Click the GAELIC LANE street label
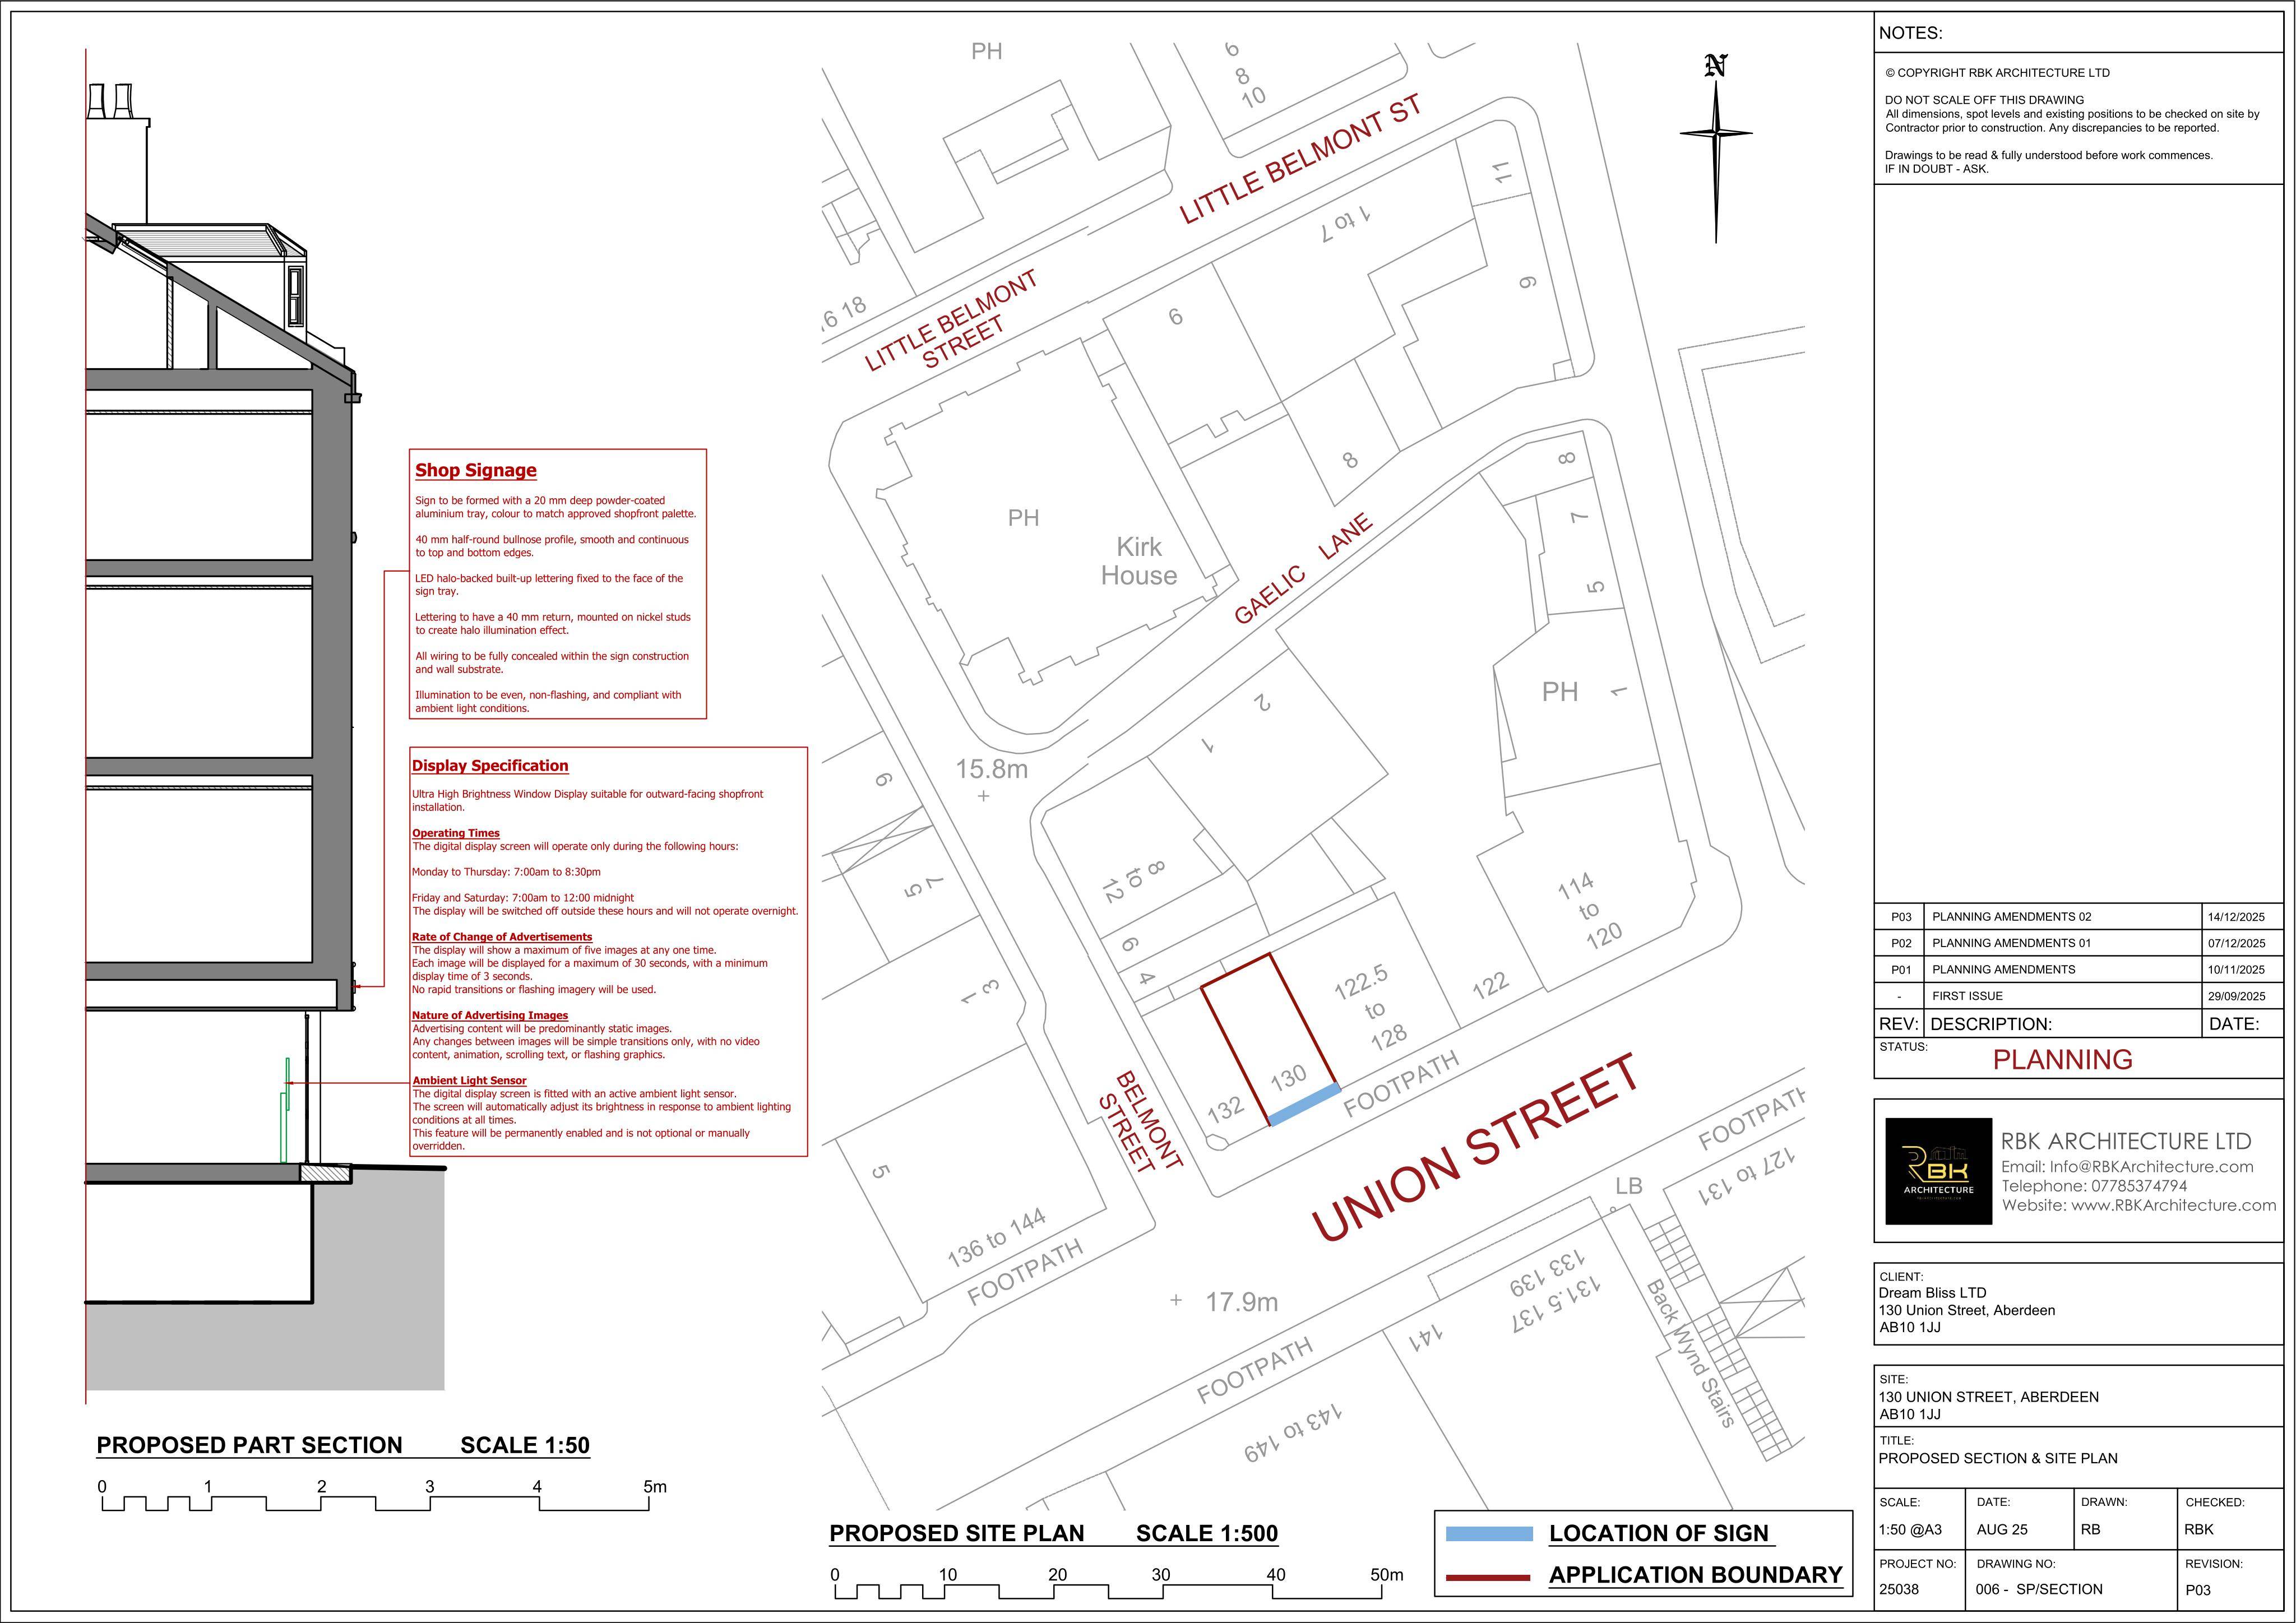2296x1623 pixels. pos(1304,569)
